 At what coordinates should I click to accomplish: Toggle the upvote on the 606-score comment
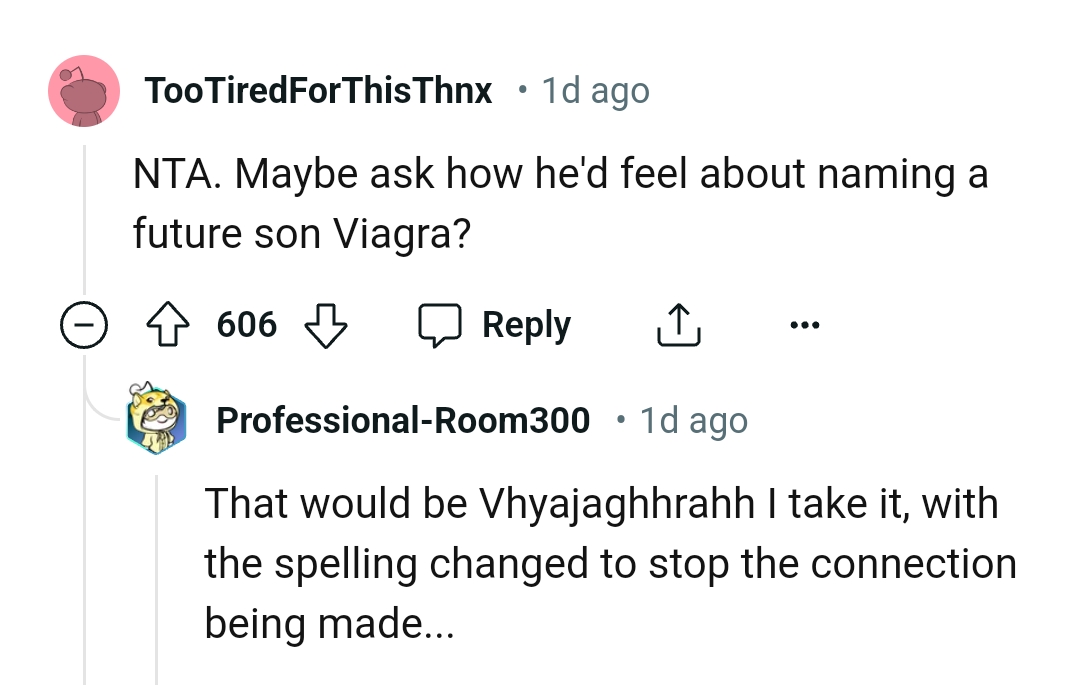(x=168, y=323)
